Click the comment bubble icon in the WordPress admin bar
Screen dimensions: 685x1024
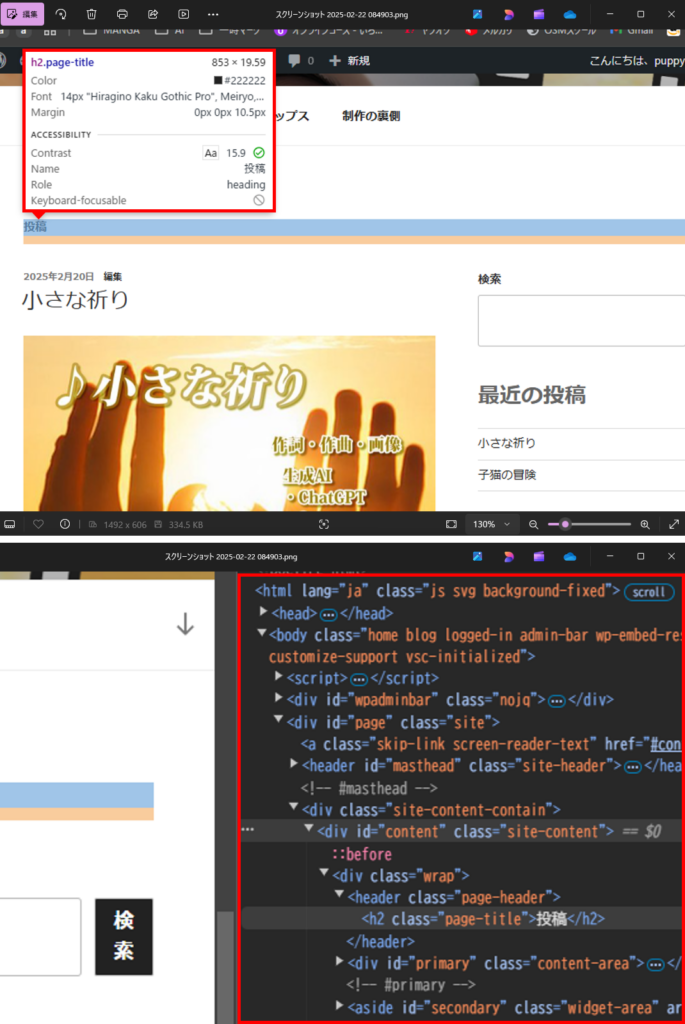tap(295, 61)
